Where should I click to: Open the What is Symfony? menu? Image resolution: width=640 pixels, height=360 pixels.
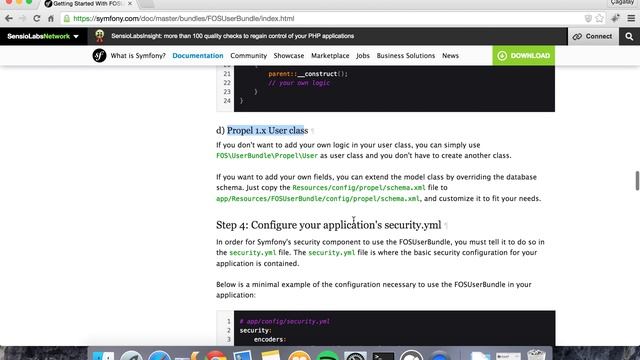(x=138, y=56)
